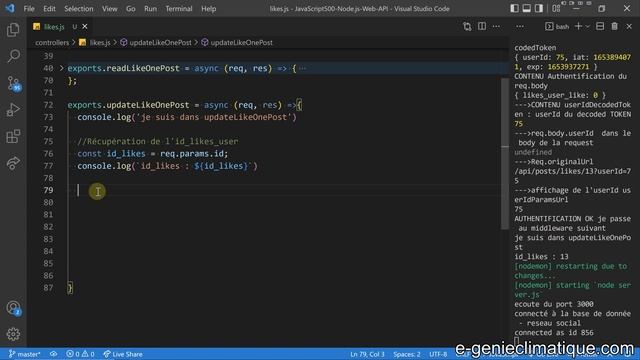640x360 pixels.
Task: Open the Selection menu
Action: [x=78, y=9]
